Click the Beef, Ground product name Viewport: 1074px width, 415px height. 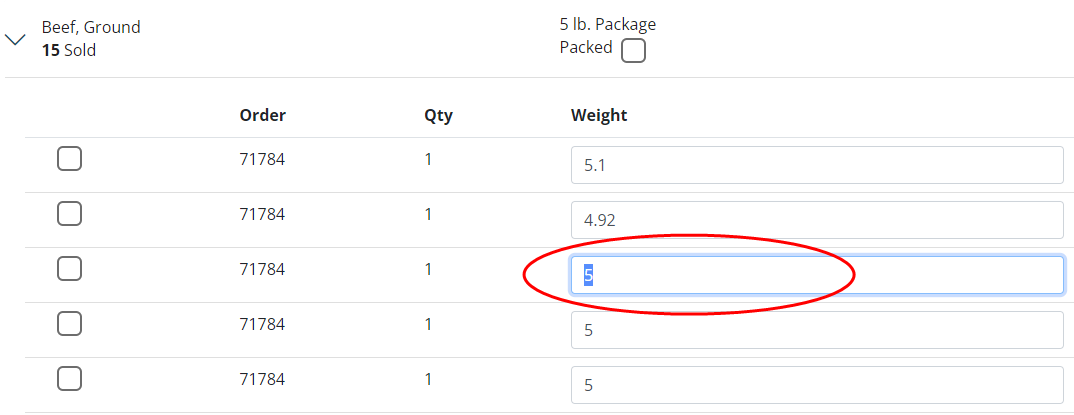[91, 27]
